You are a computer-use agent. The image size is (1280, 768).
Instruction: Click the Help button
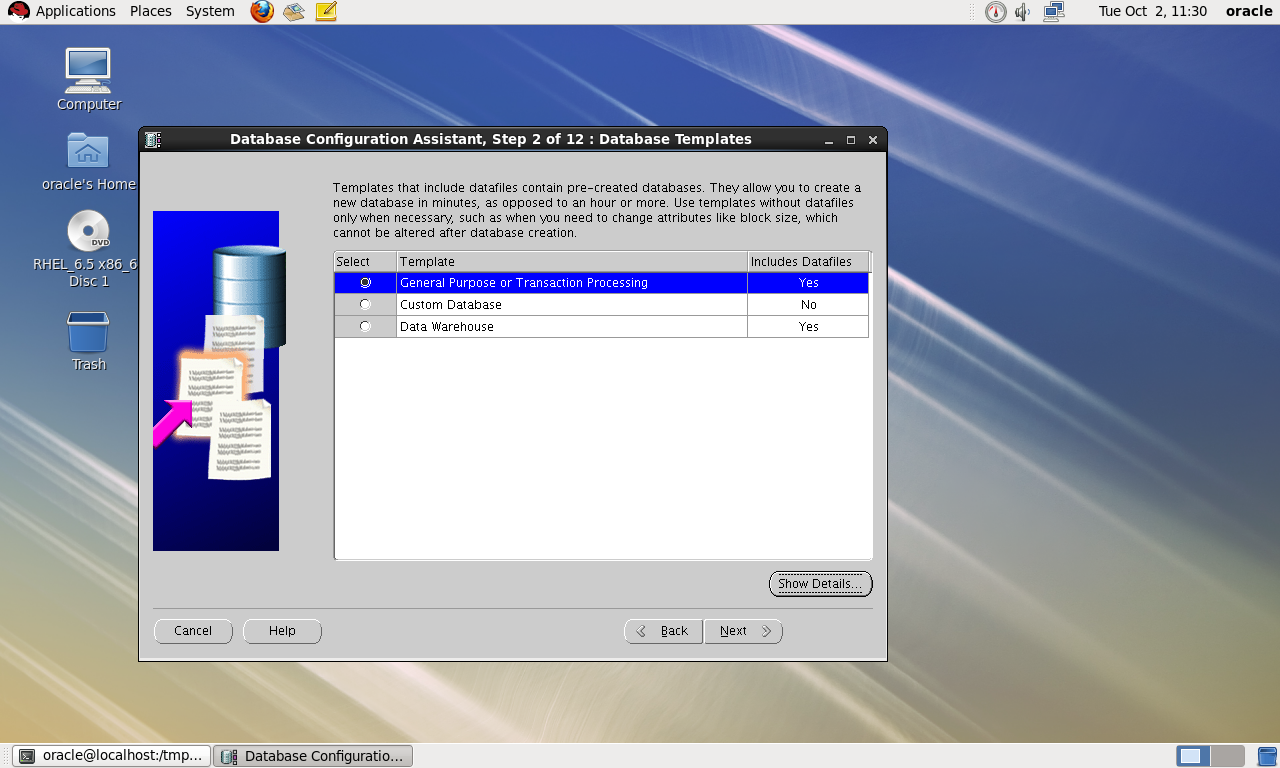282,631
